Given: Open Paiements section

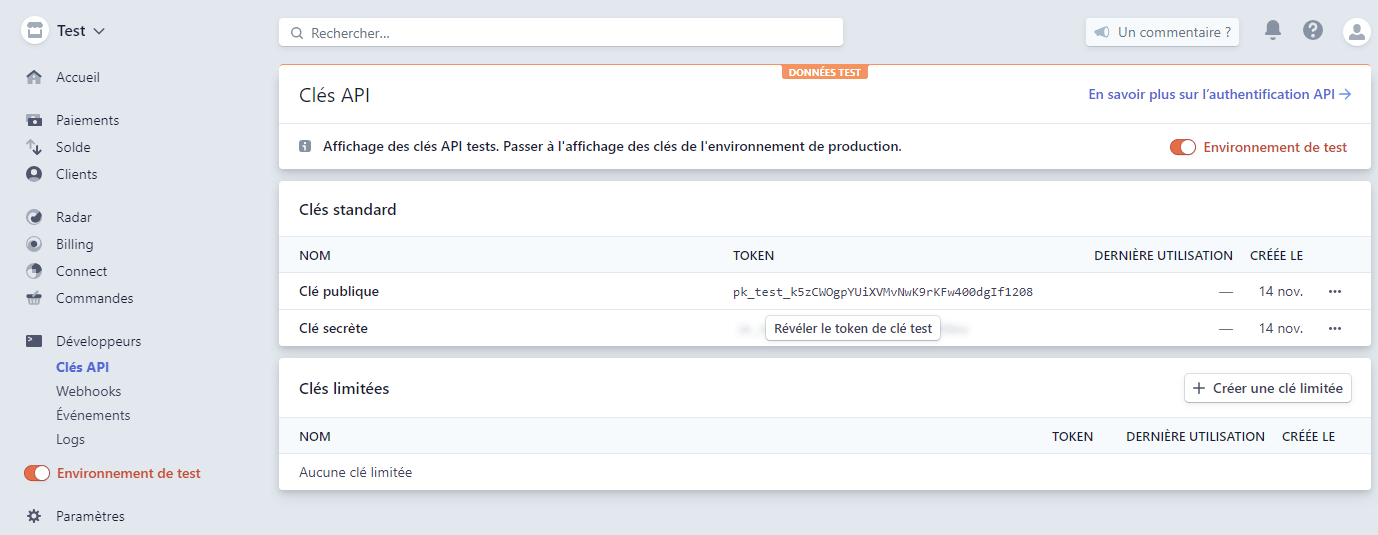Looking at the screenshot, I should (87, 120).
